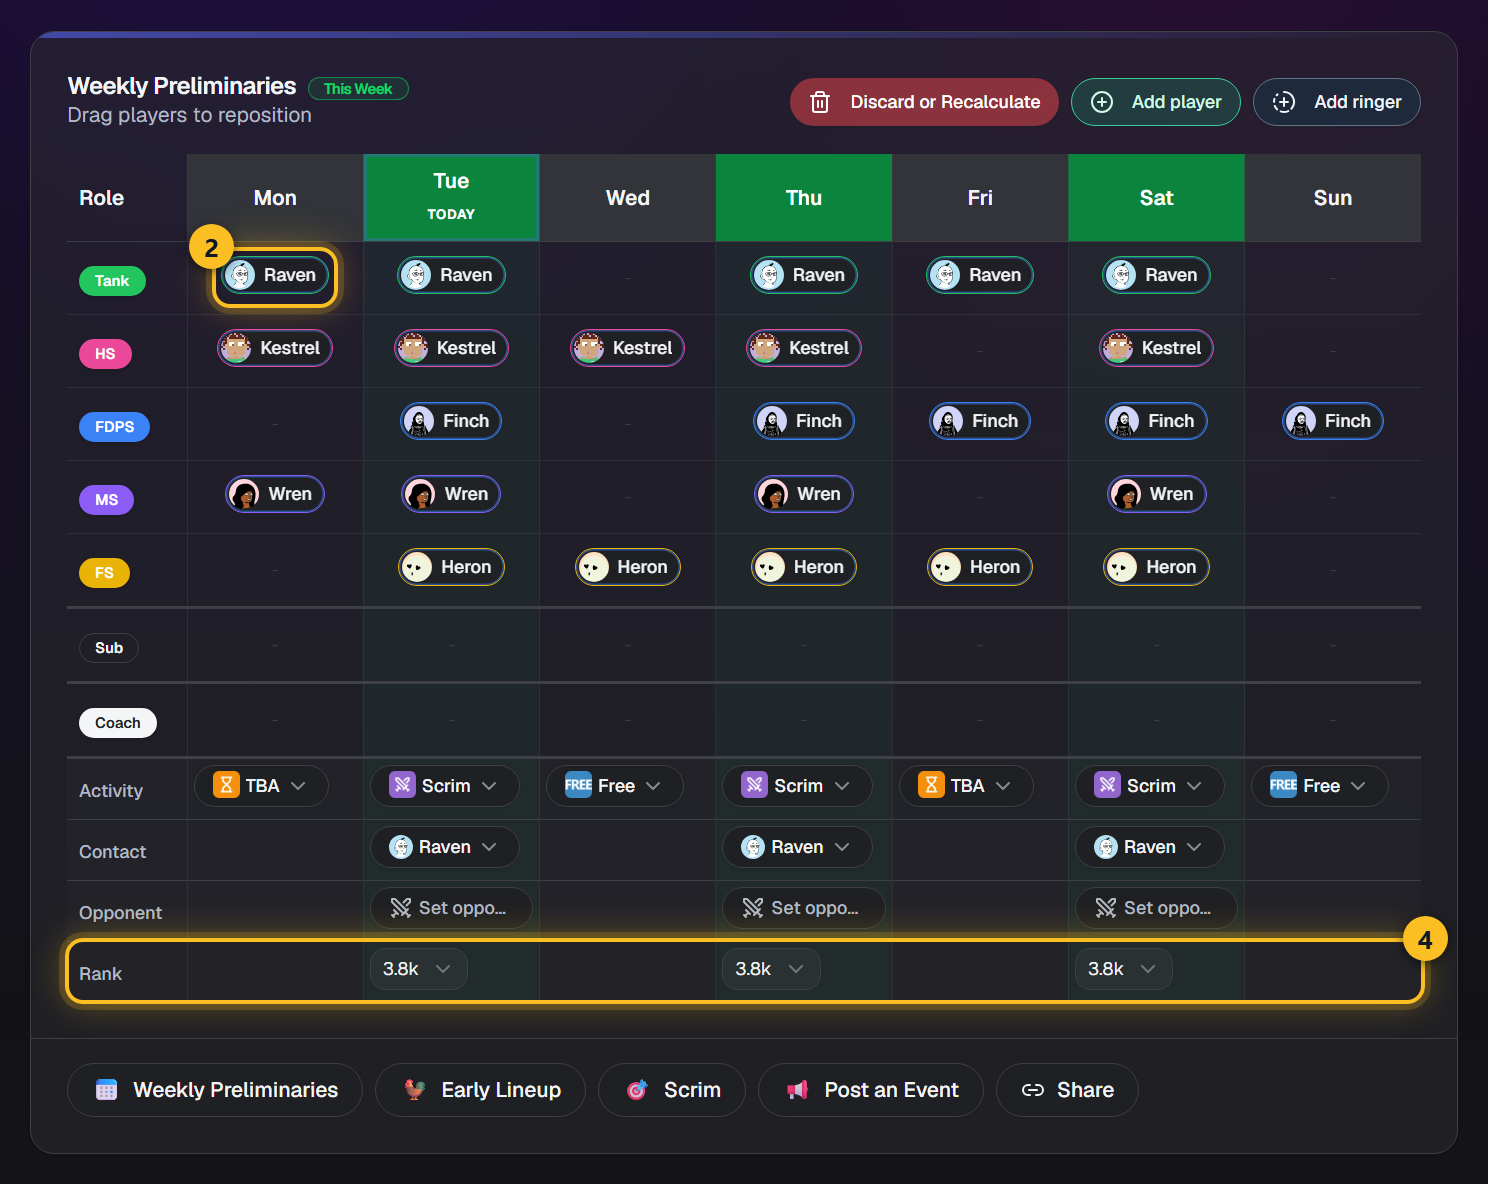Screen dimensions: 1488x1184
Task: Click the rooster icon on Early Lineup
Action: pos(414,1090)
